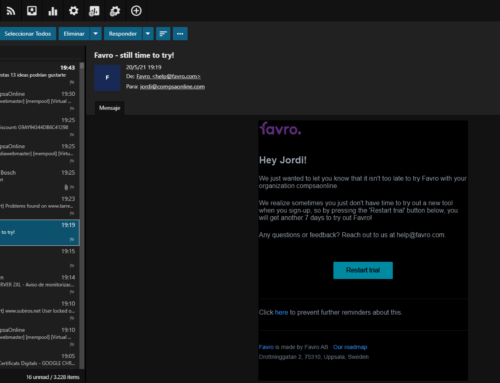Open the Bosch message at 19:25
The height and width of the screenshot is (383, 500).
tap(39, 180)
